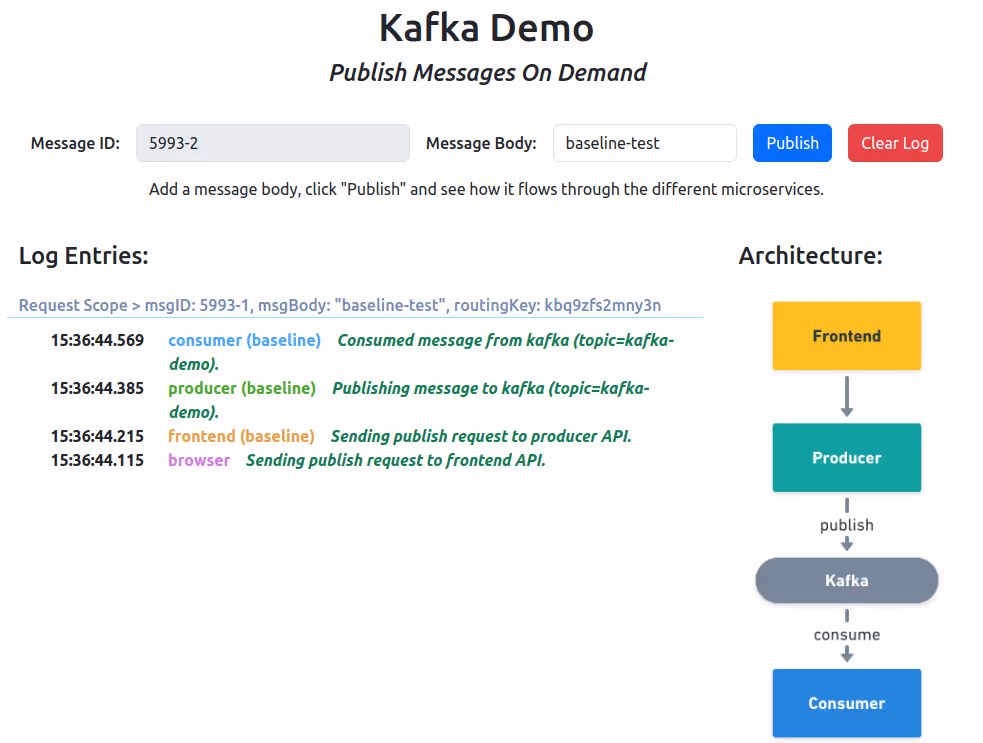Click the timestamp 15:36:44.385
The height and width of the screenshot is (743, 983).
tap(97, 388)
